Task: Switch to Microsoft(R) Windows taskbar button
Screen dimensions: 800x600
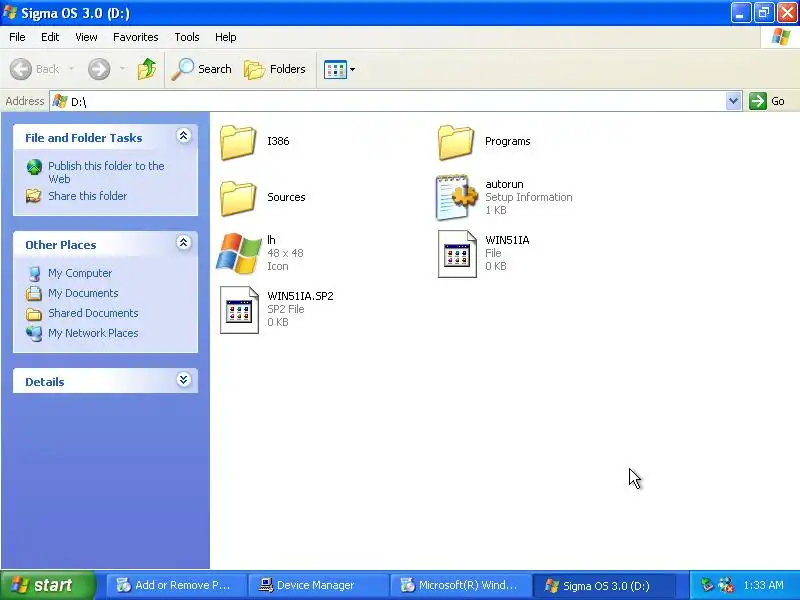Action: coord(461,585)
